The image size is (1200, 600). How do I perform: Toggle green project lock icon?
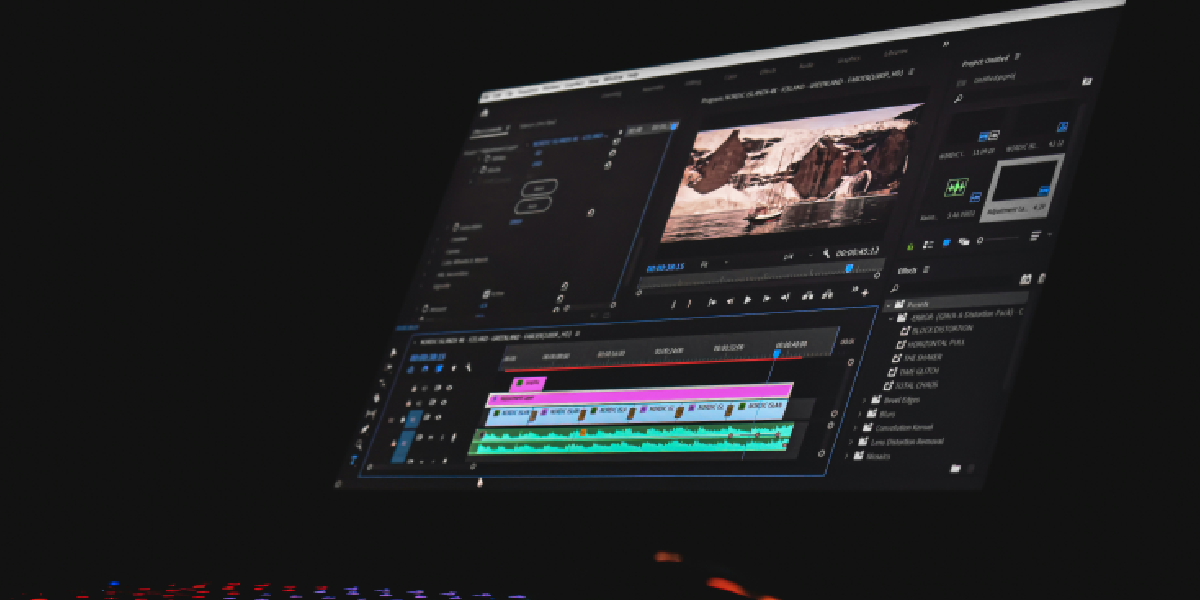point(910,247)
